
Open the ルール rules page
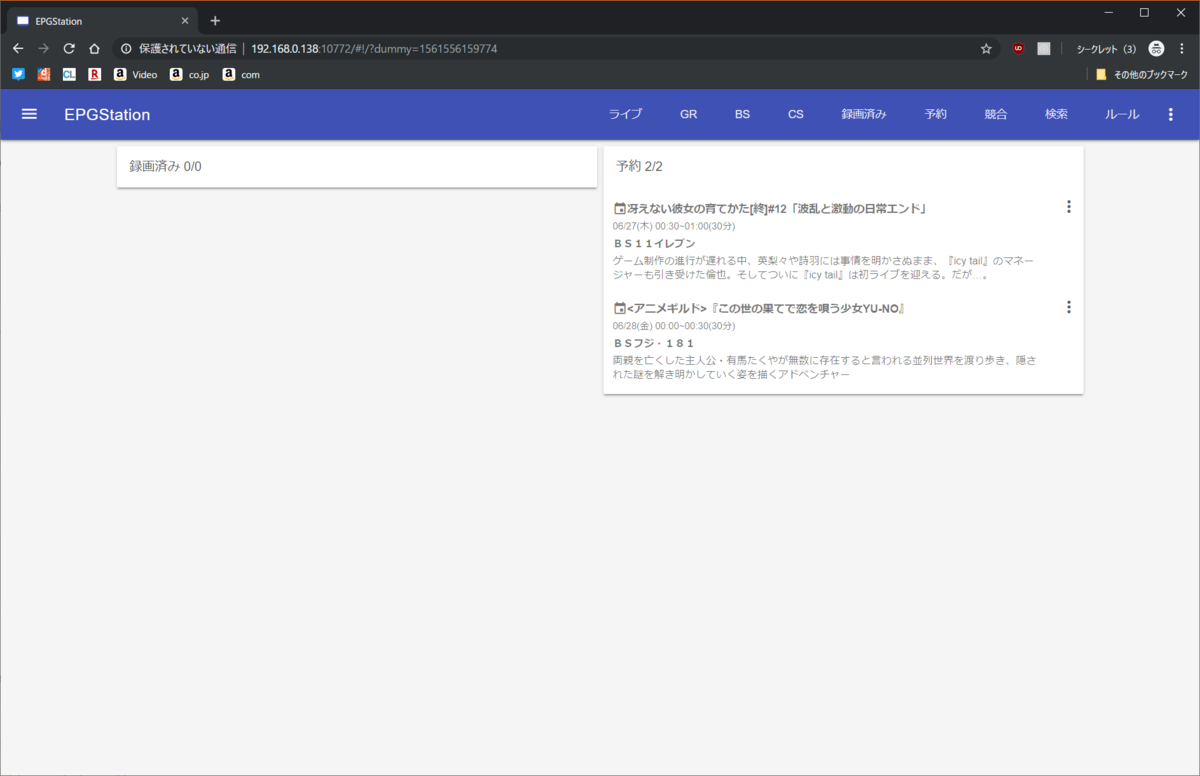click(x=1122, y=114)
